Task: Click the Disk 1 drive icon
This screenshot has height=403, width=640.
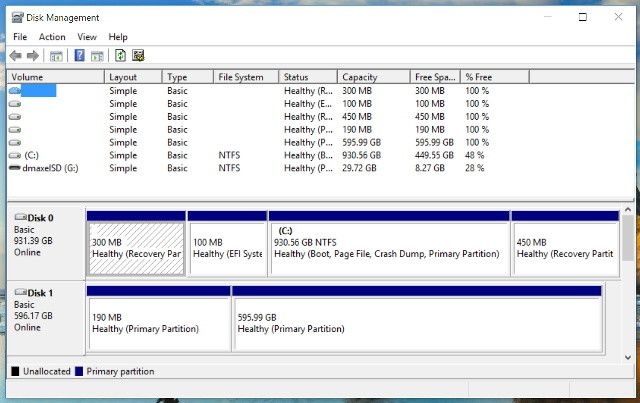Action: [x=20, y=292]
